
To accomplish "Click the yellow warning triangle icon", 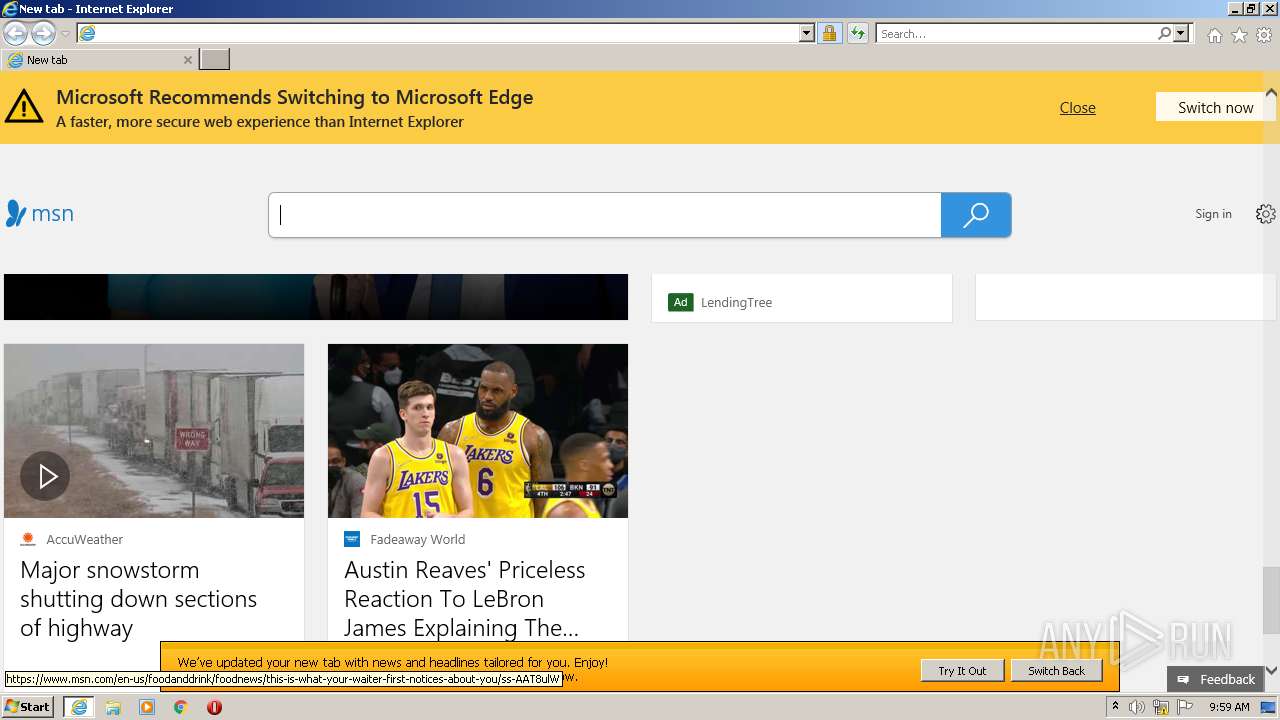I will pos(24,106).
